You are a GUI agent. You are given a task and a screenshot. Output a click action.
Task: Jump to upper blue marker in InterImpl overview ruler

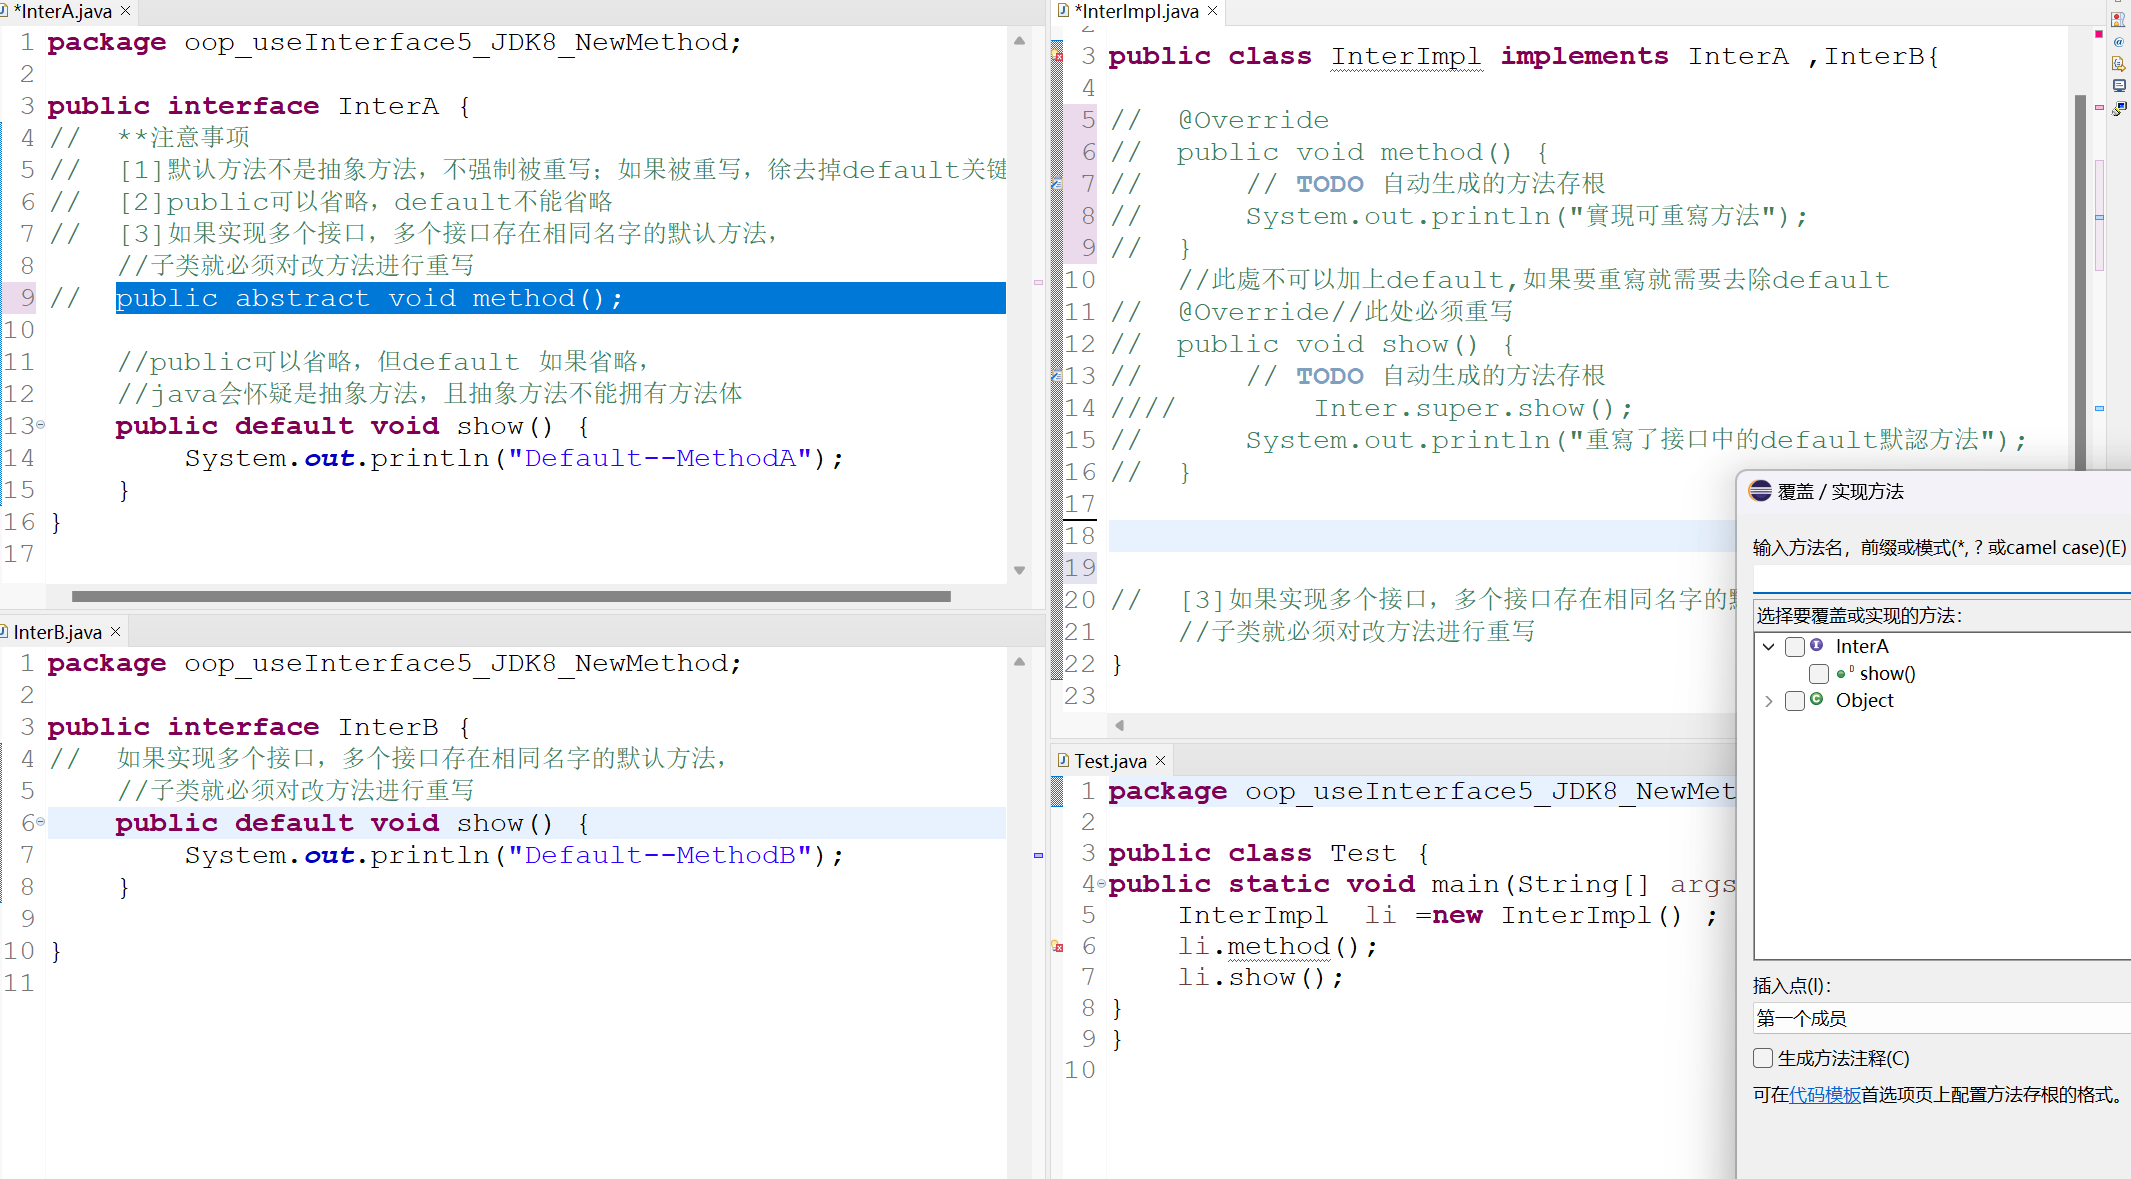tap(2099, 217)
